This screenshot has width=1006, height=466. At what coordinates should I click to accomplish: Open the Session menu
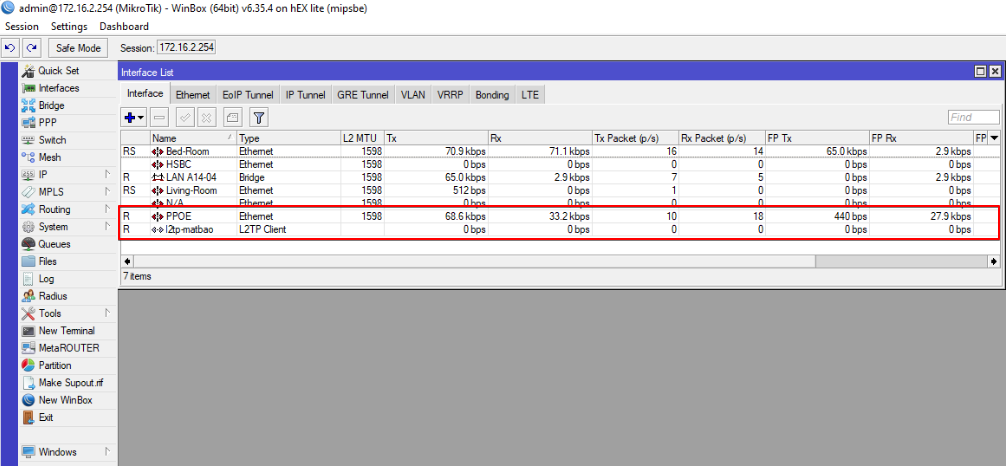pos(22,26)
